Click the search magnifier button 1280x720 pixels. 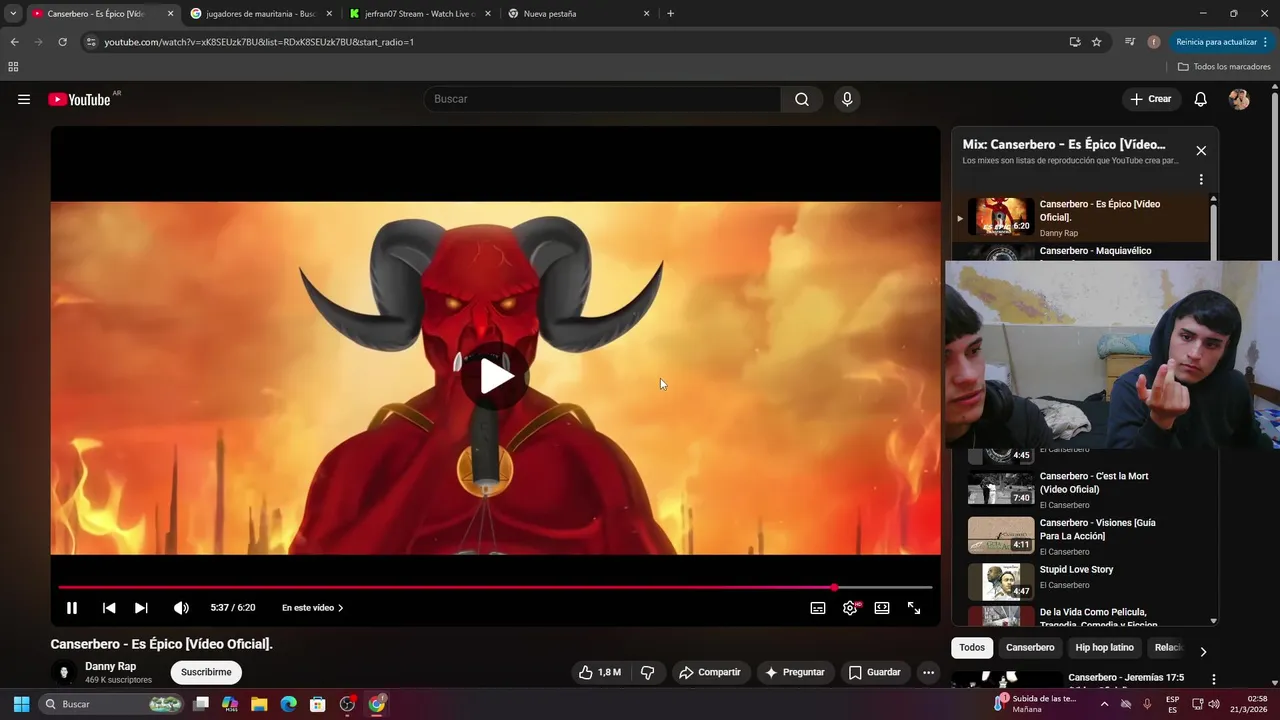click(802, 99)
